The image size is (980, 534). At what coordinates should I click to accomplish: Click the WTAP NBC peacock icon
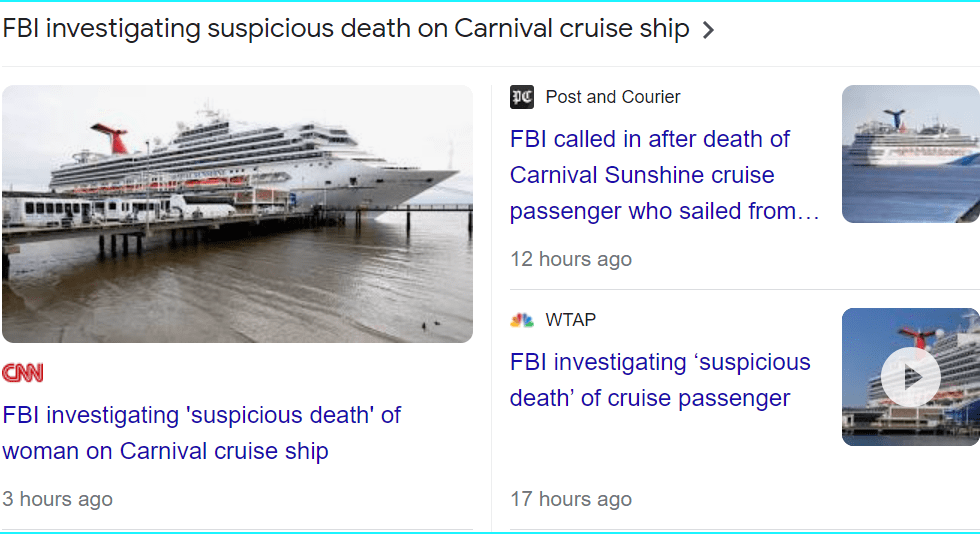(522, 320)
